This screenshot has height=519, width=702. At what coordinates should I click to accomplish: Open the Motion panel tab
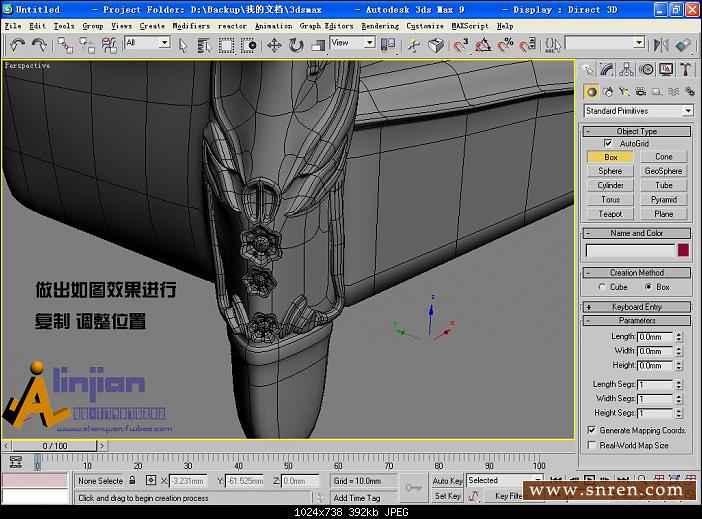pos(646,69)
